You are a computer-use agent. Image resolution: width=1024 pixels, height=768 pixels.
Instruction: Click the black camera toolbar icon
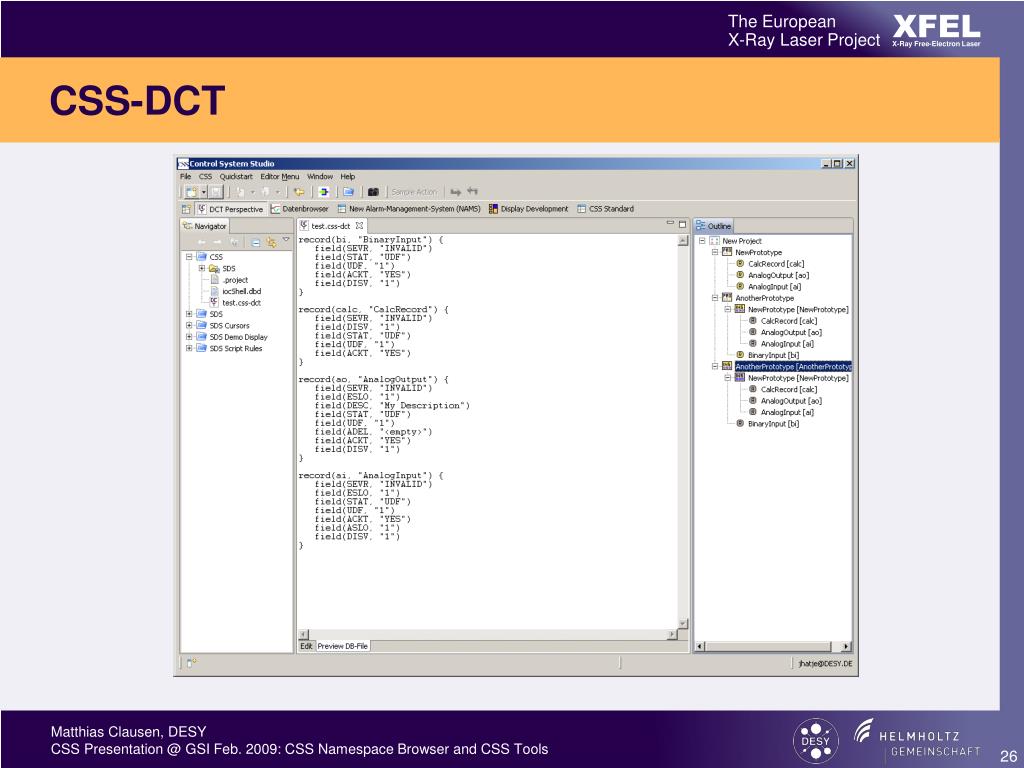pos(373,192)
